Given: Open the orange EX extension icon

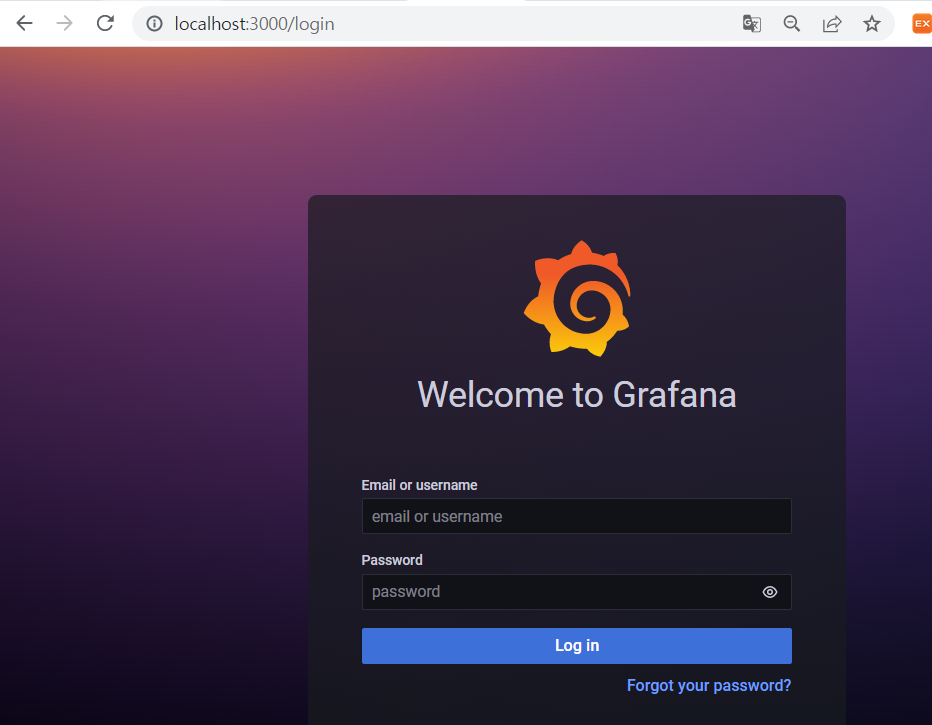Looking at the screenshot, I should (922, 24).
